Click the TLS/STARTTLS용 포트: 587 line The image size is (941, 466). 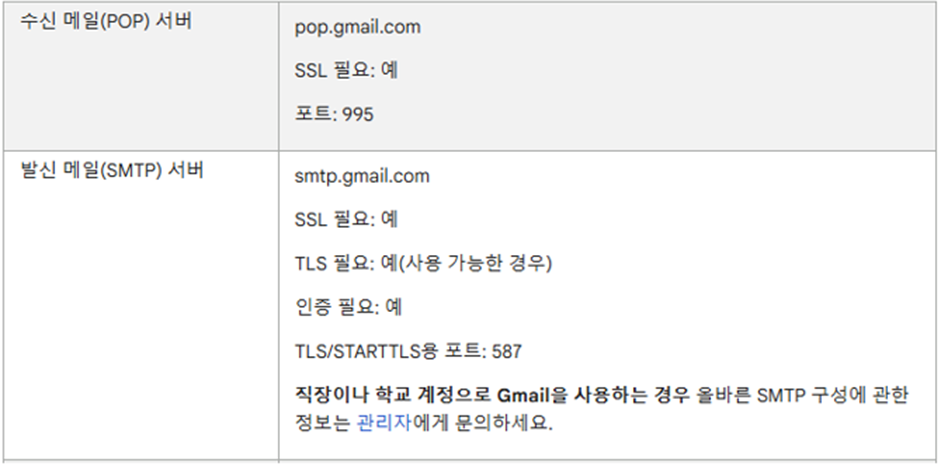click(408, 351)
